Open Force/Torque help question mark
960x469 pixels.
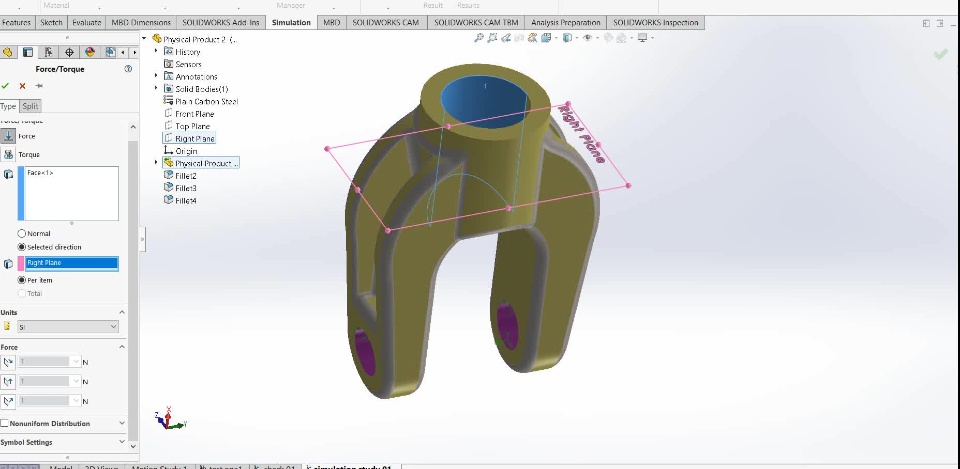128,69
